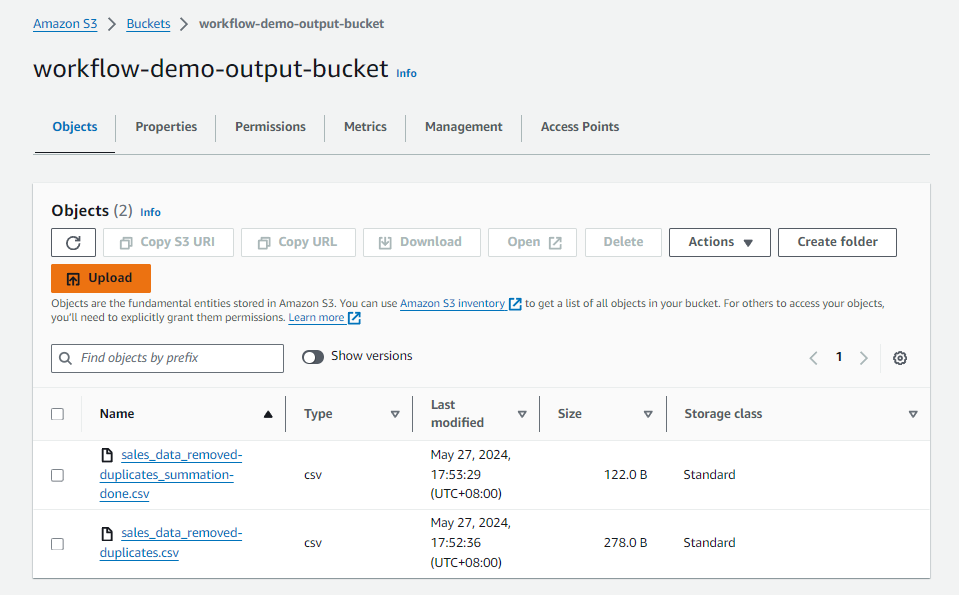Click Info link beside bucket title
Viewport: 959px width, 595px height.
[x=406, y=73]
